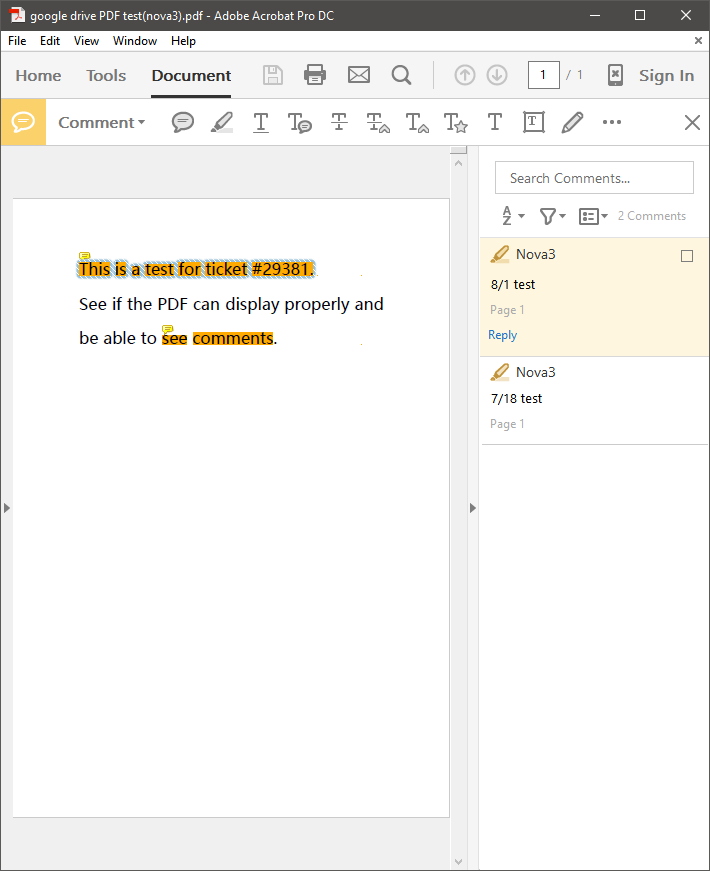Viewport: 710px width, 871px height.
Task: Open the find text magnifier
Action: 401,75
